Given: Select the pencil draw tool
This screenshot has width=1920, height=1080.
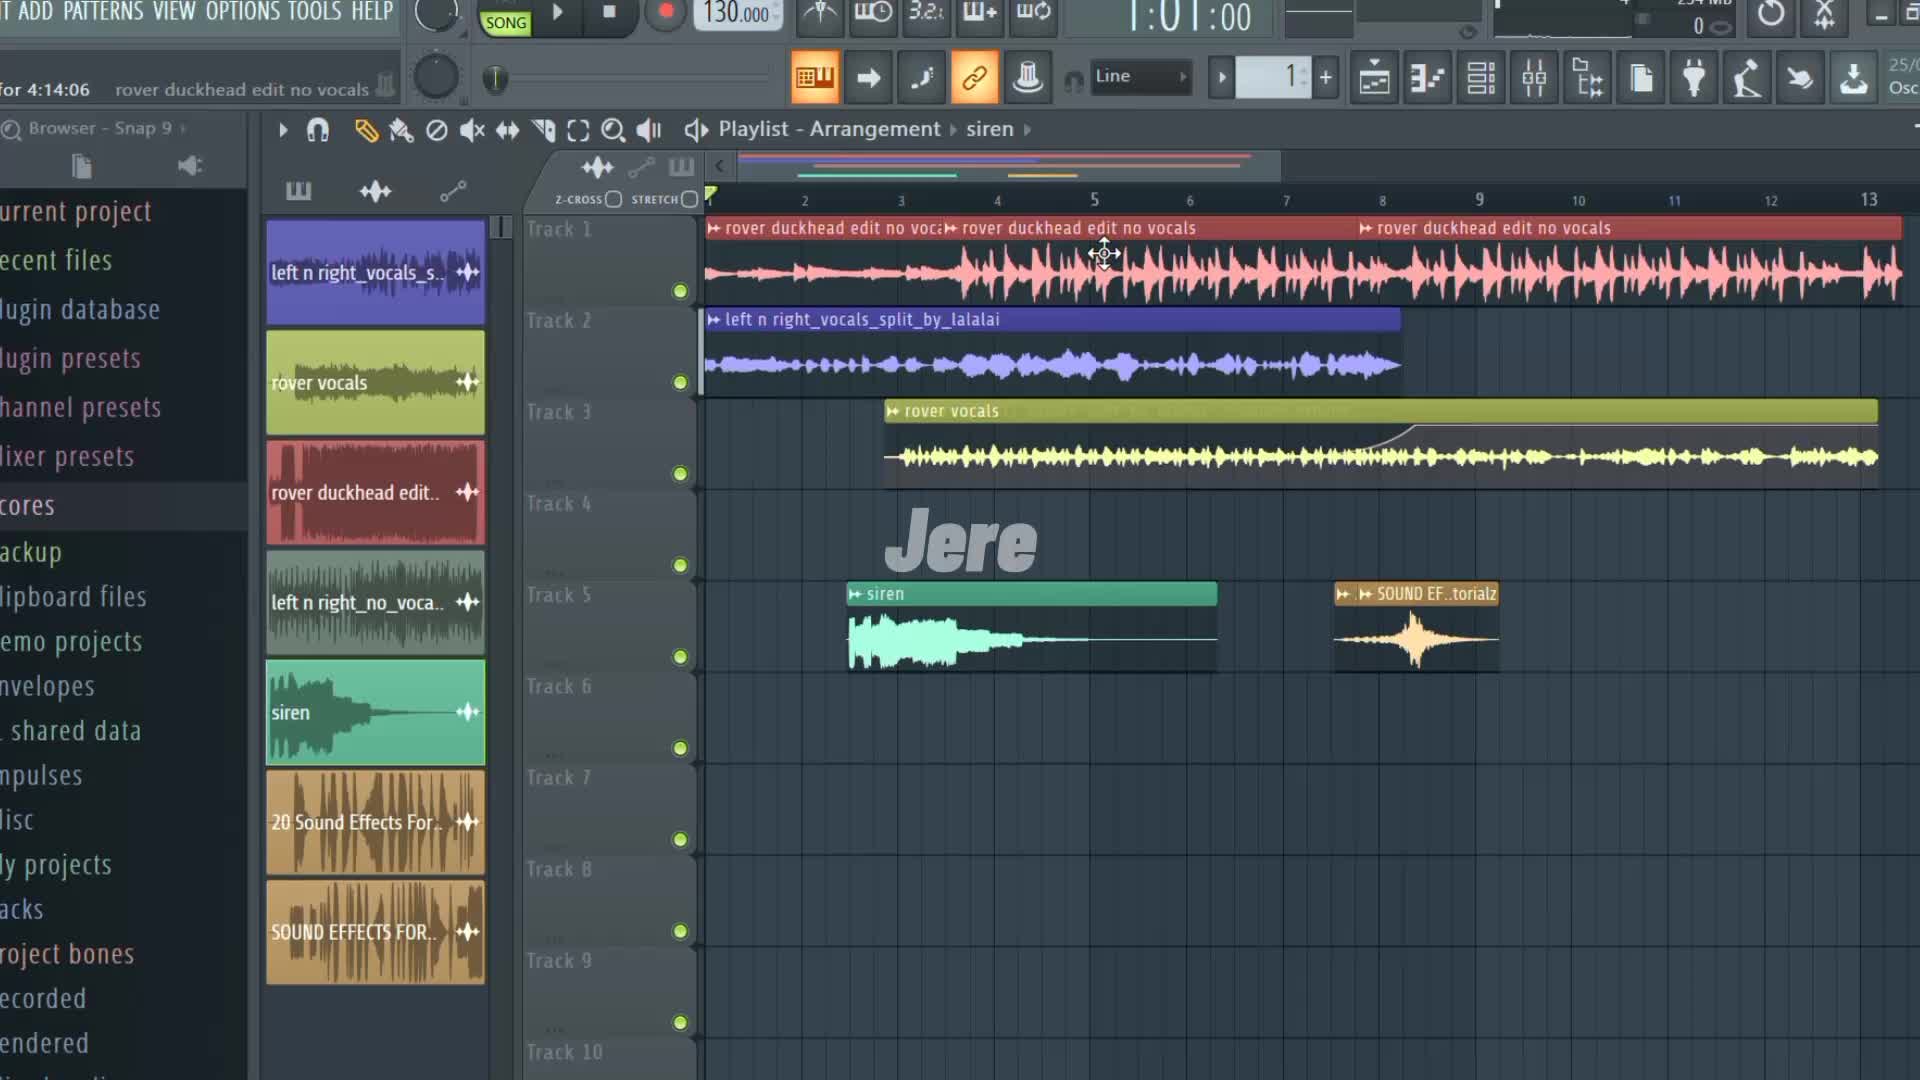Looking at the screenshot, I should click(366, 130).
